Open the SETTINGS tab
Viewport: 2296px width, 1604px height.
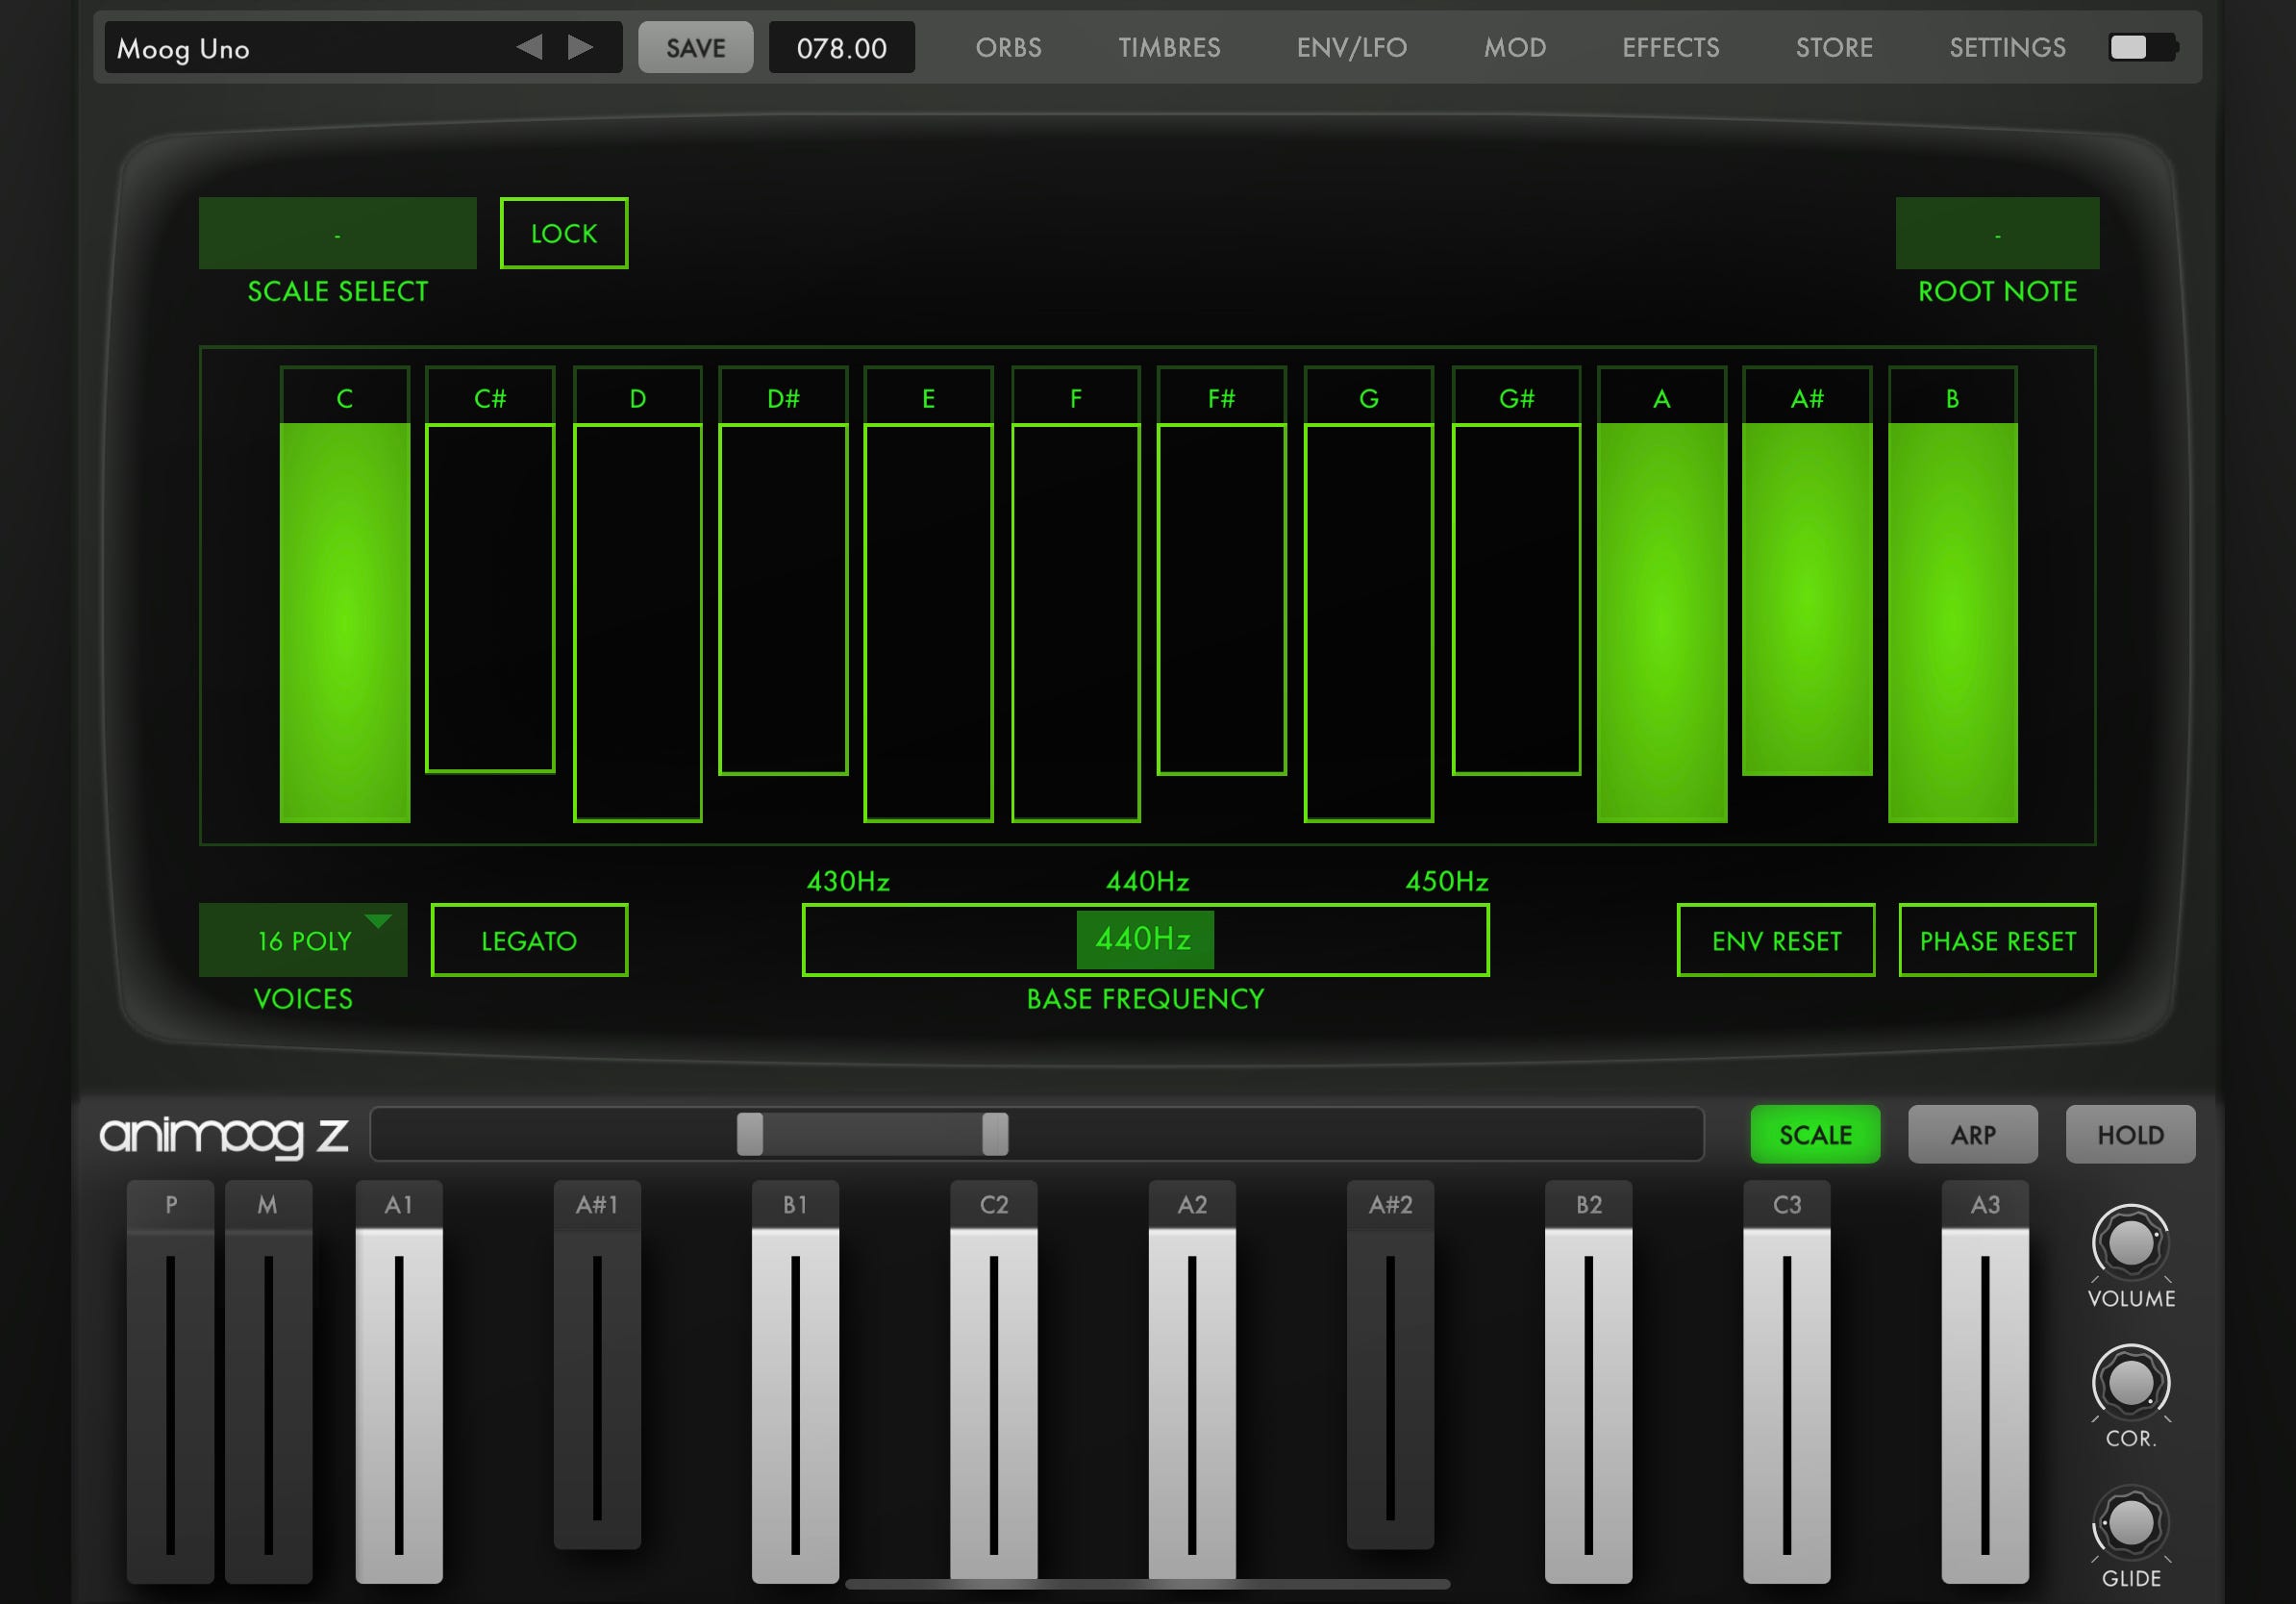(2007, 47)
